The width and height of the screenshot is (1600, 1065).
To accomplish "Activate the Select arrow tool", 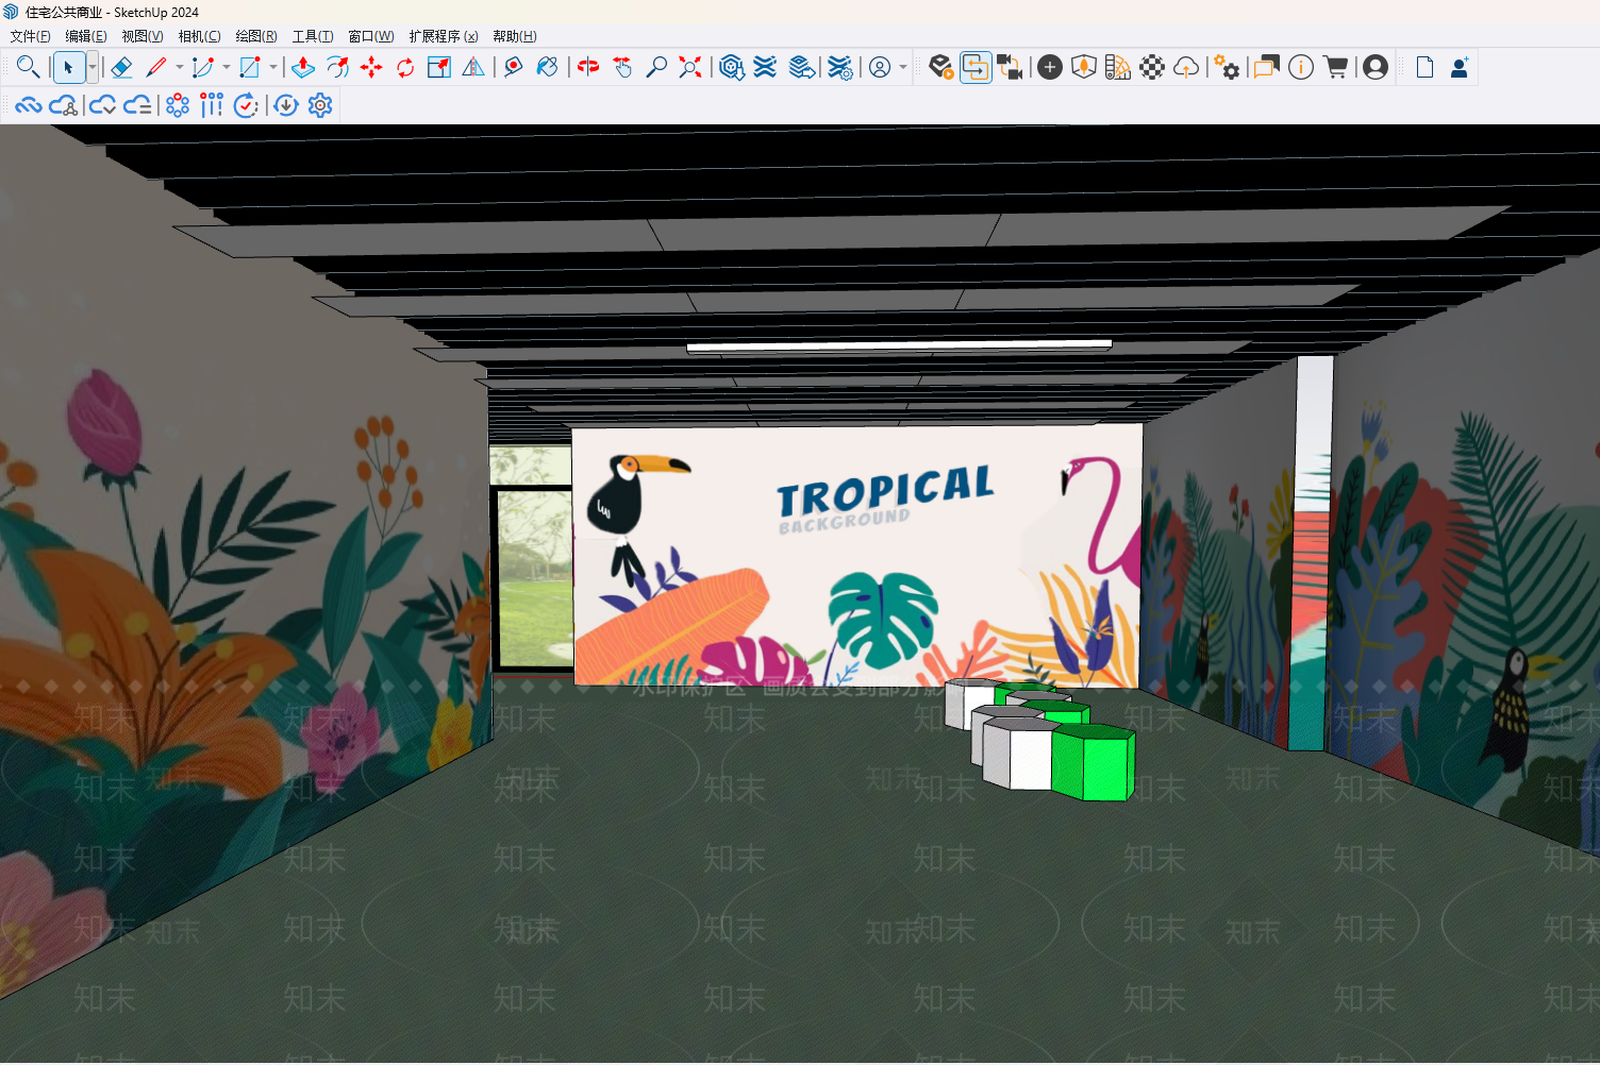I will tap(68, 67).
